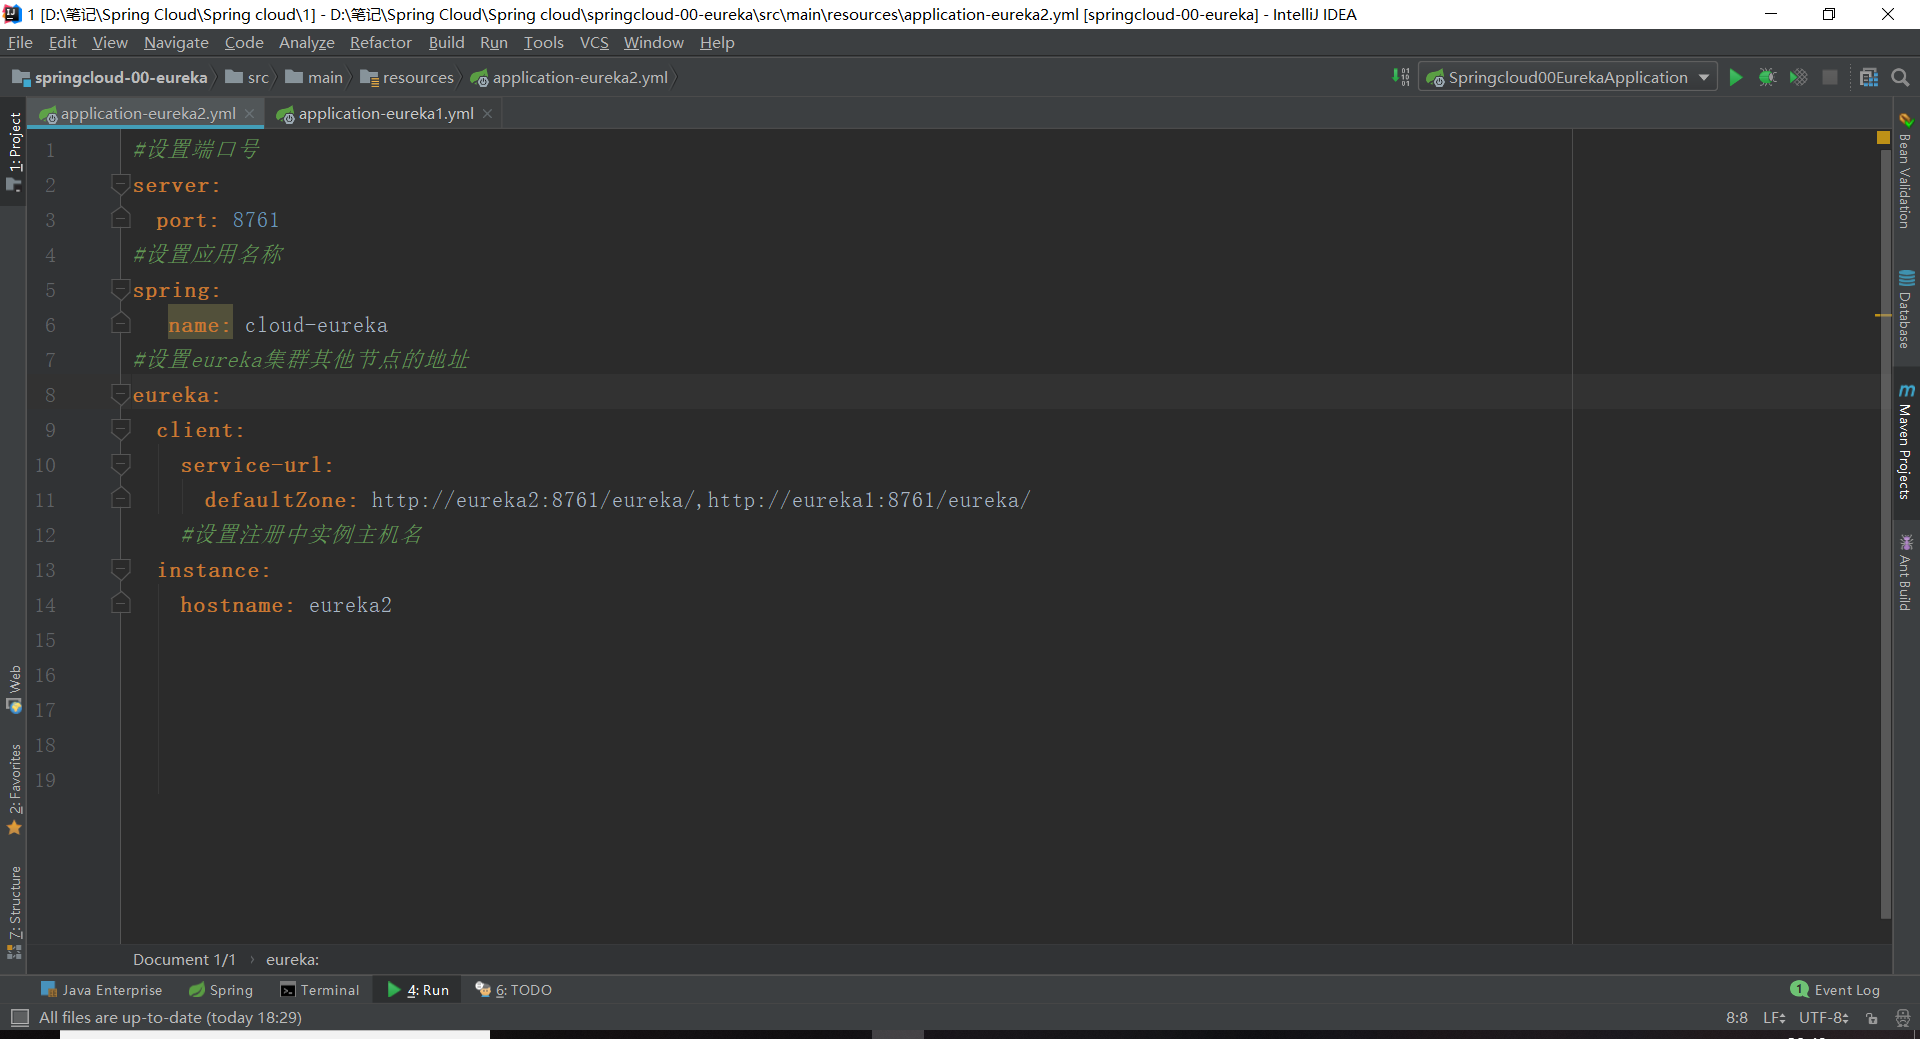Click the eureka: structure breadcrumb
Viewport: 1920px width, 1039px height.
292,960
